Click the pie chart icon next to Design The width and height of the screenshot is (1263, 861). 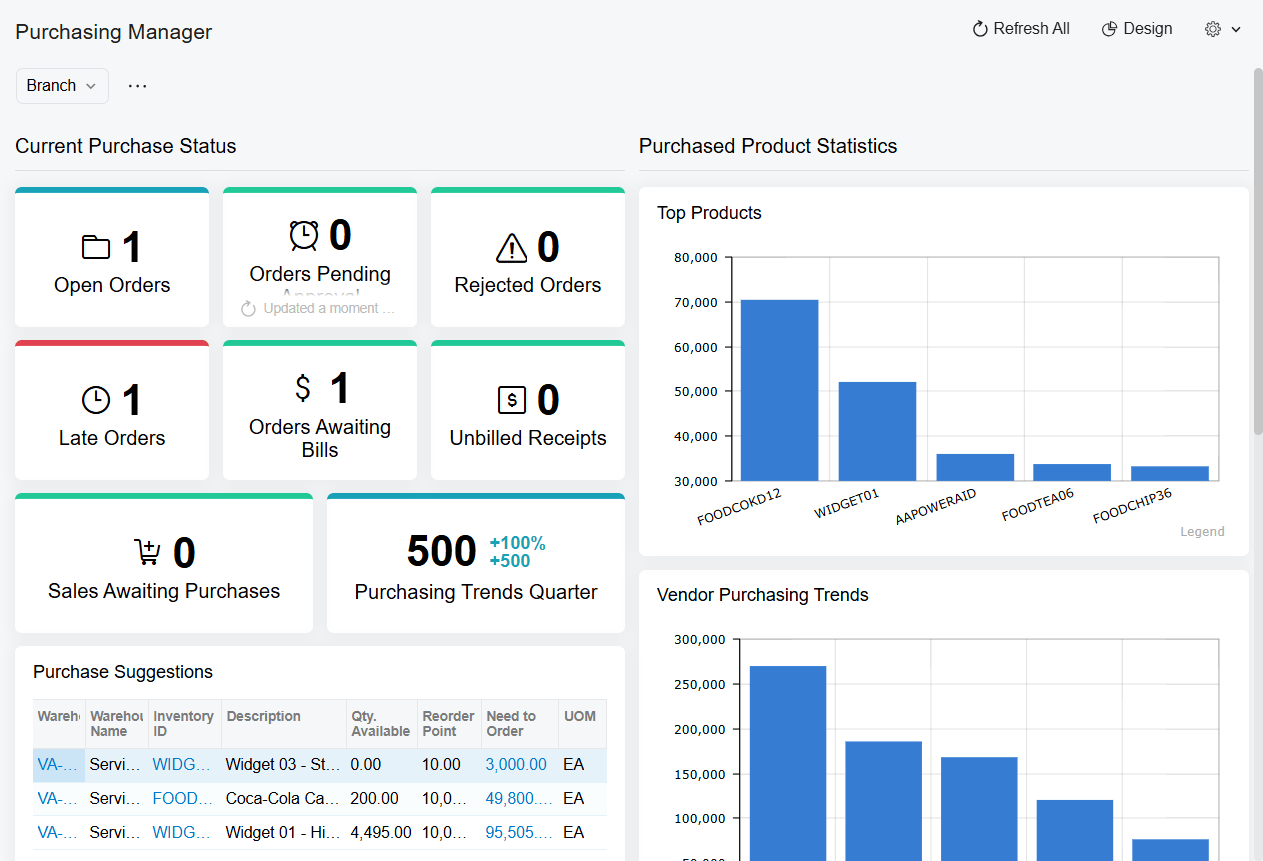tap(1108, 28)
